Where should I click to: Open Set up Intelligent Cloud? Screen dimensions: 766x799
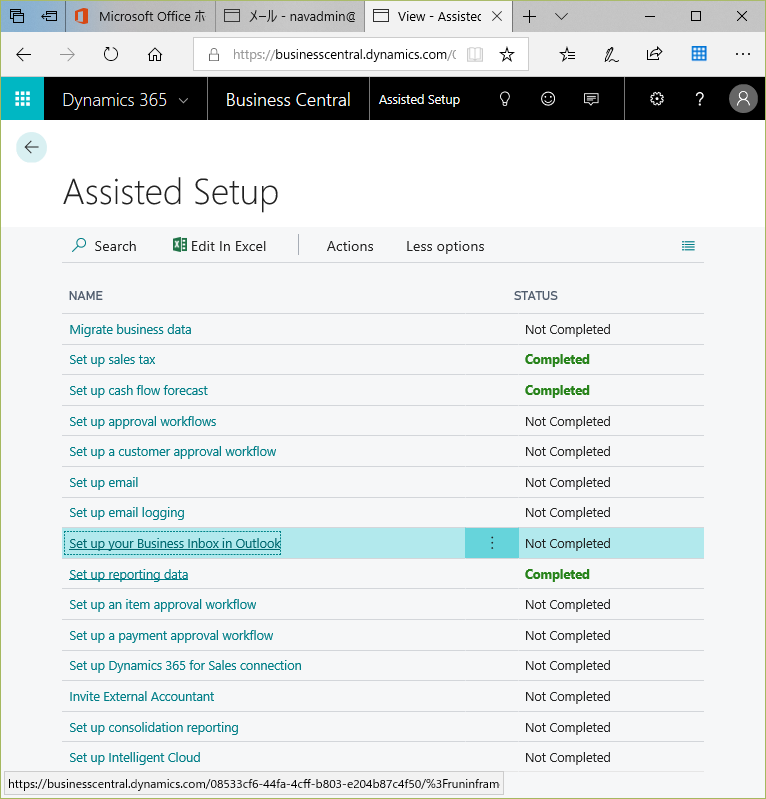135,758
